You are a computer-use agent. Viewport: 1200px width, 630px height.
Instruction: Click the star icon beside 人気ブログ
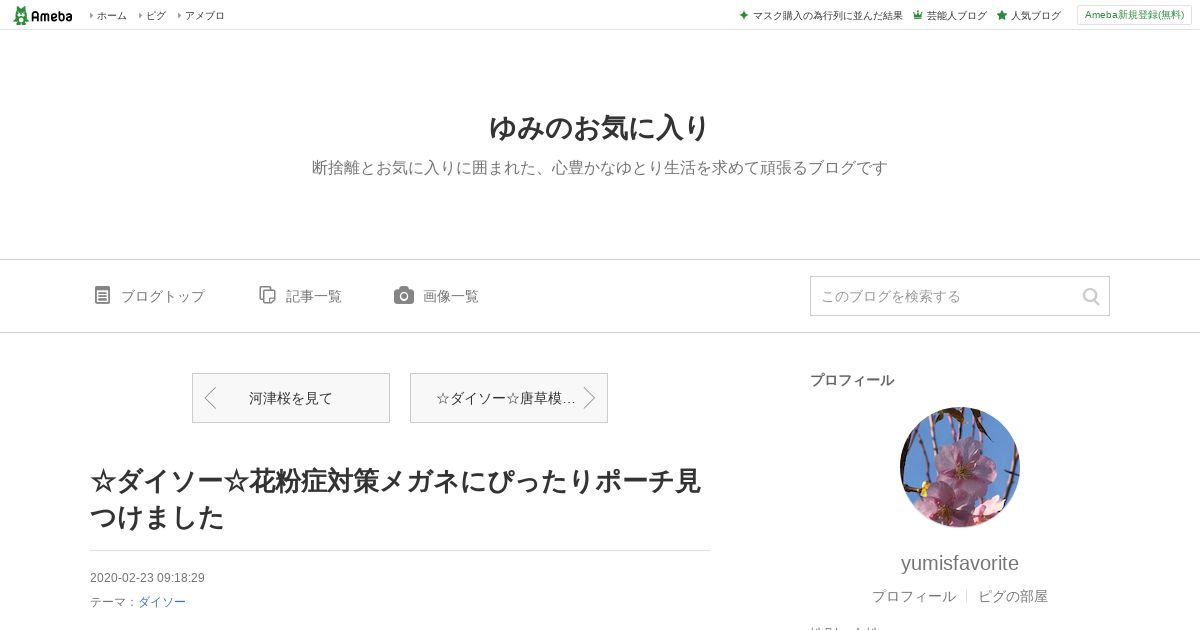pos(1001,15)
